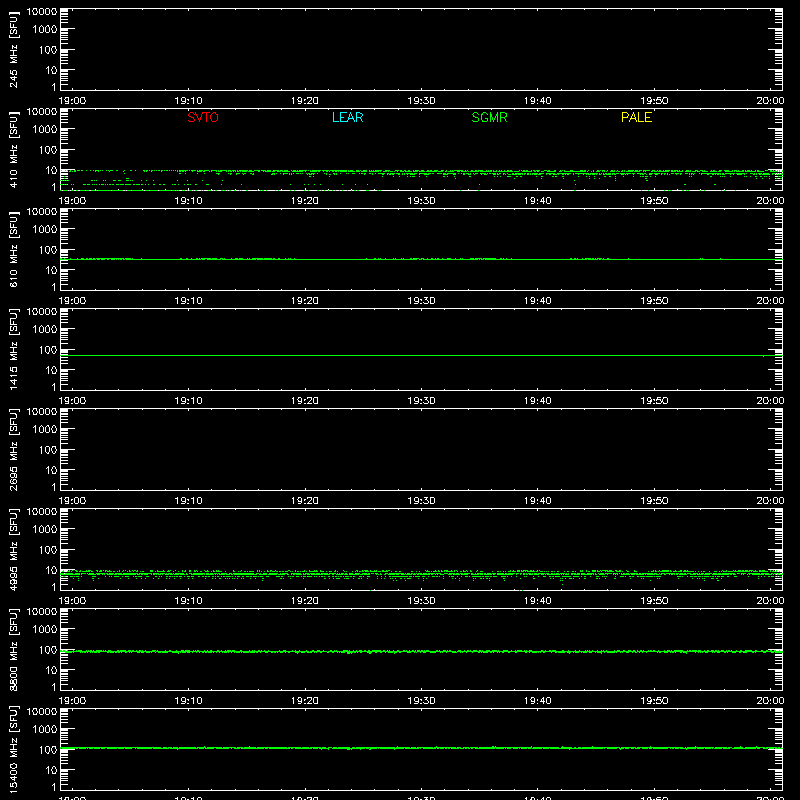The width and height of the screenshot is (800, 800).
Task: Select the 410 MHz [SFU] axis title
Action: click(13, 149)
